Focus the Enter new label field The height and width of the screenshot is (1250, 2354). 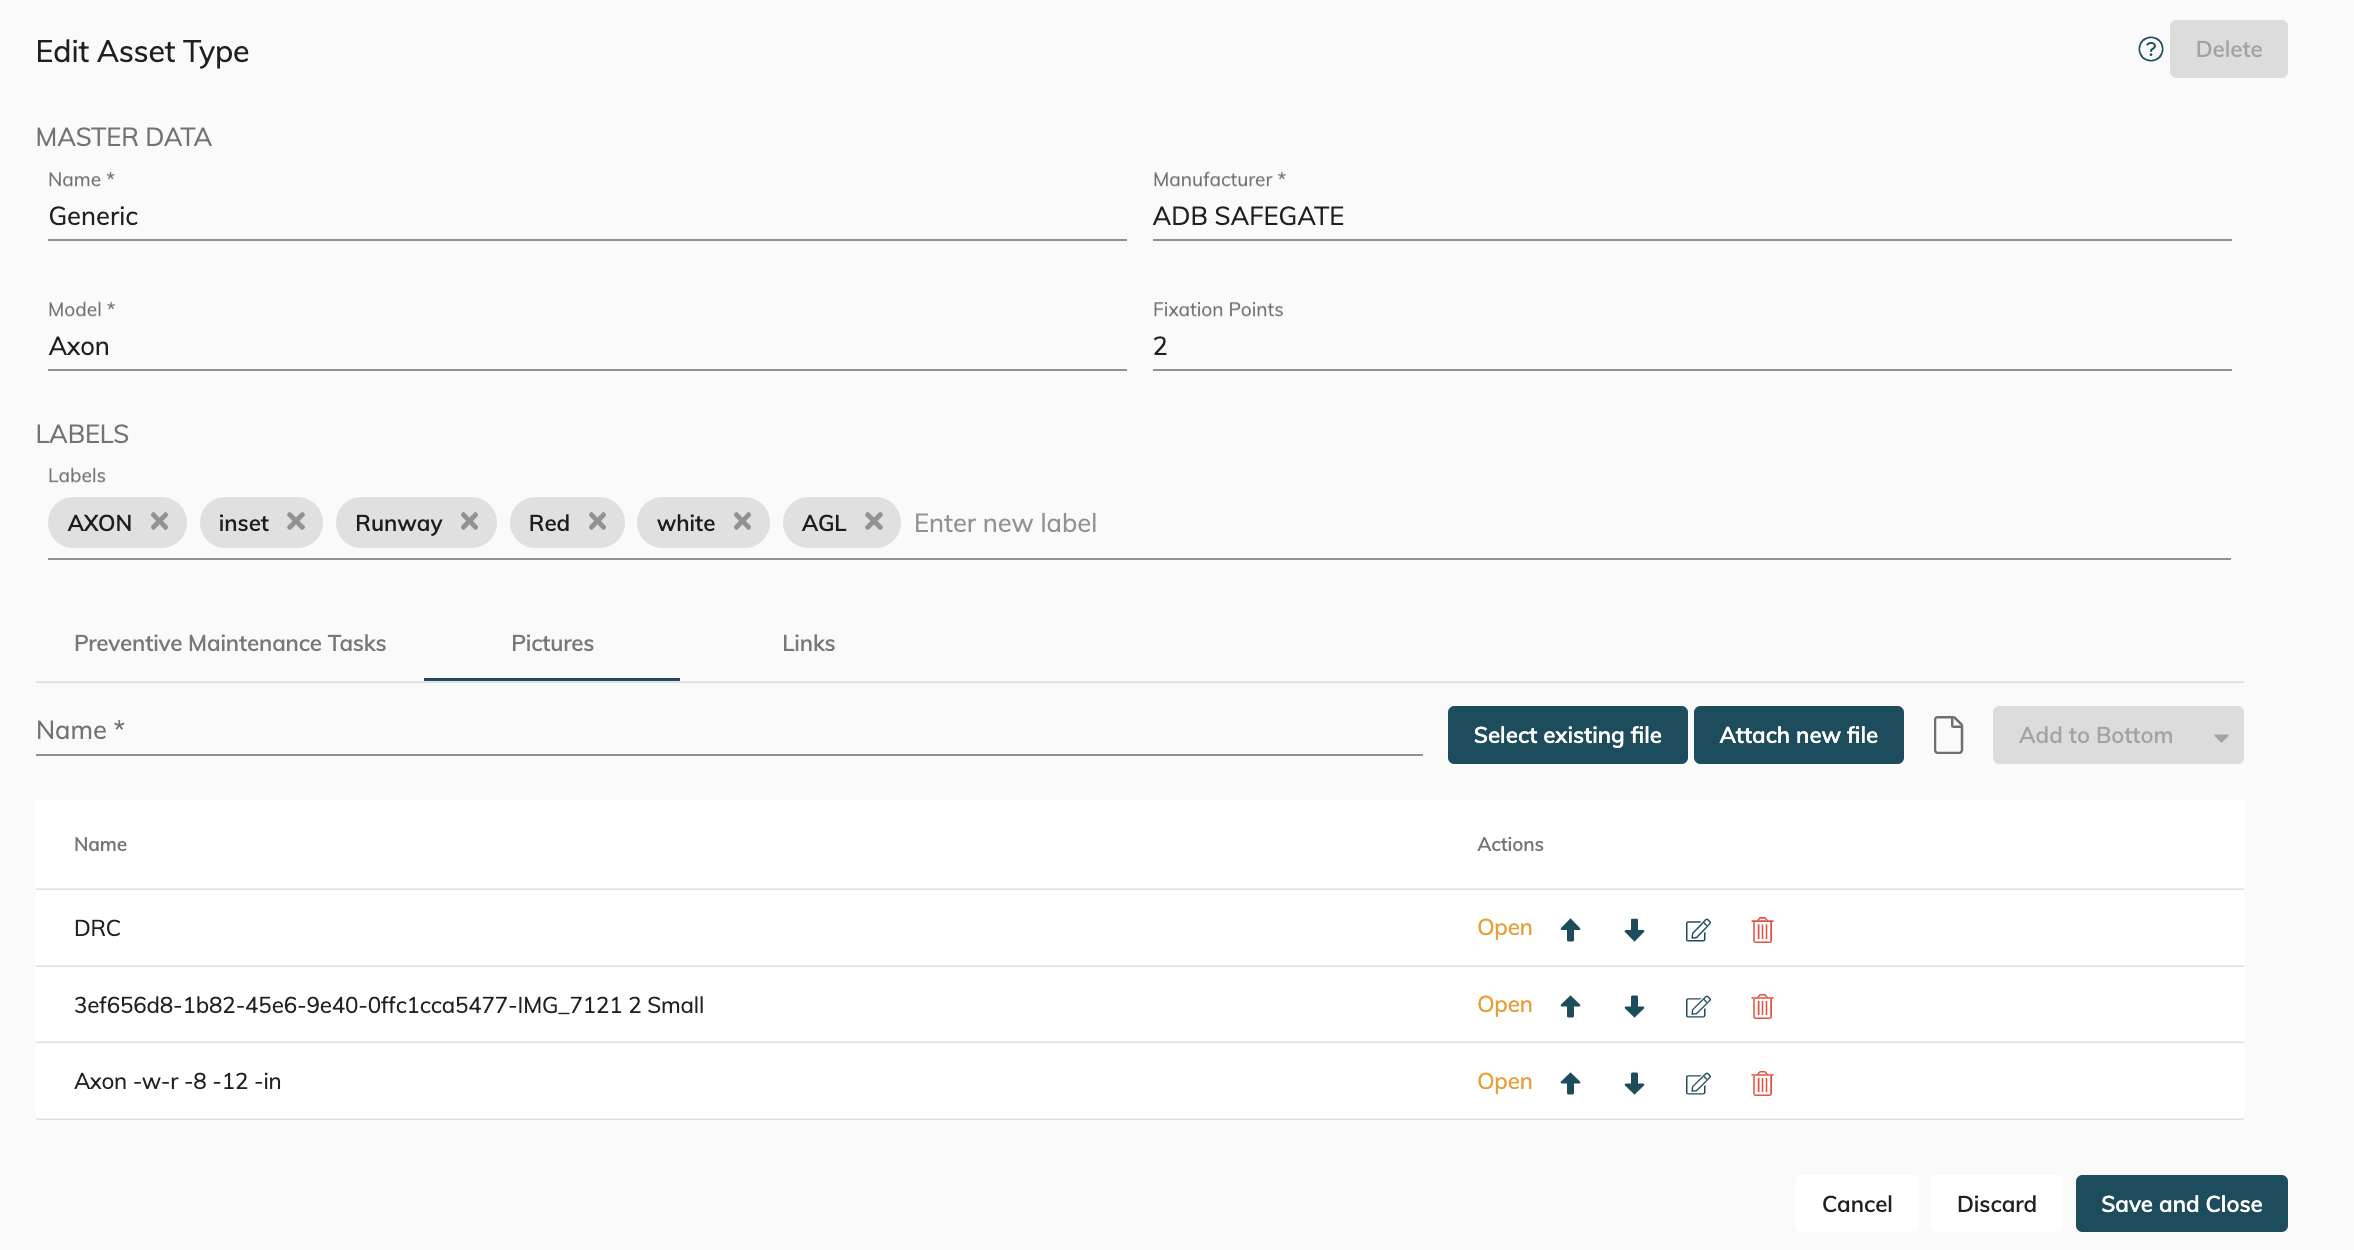1004,523
